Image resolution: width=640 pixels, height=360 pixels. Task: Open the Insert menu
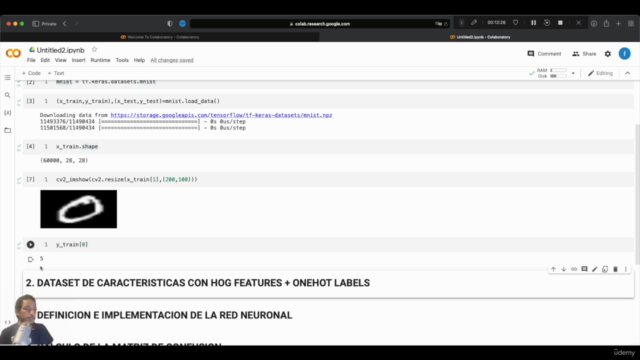tap(78, 60)
